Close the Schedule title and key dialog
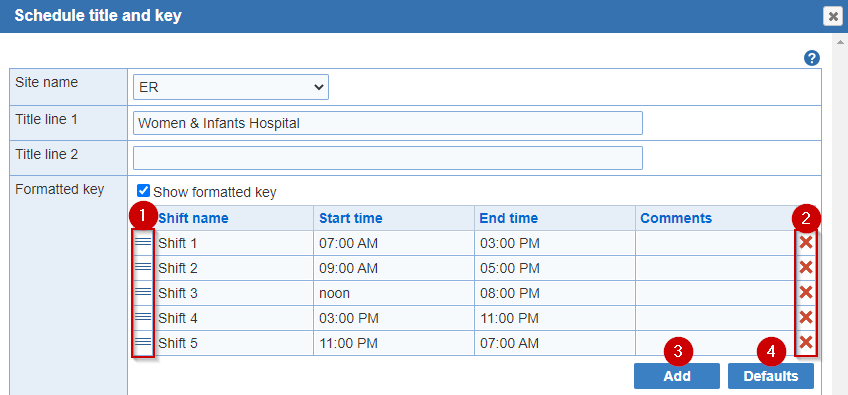Screen dimensions: 848x395 click(833, 16)
